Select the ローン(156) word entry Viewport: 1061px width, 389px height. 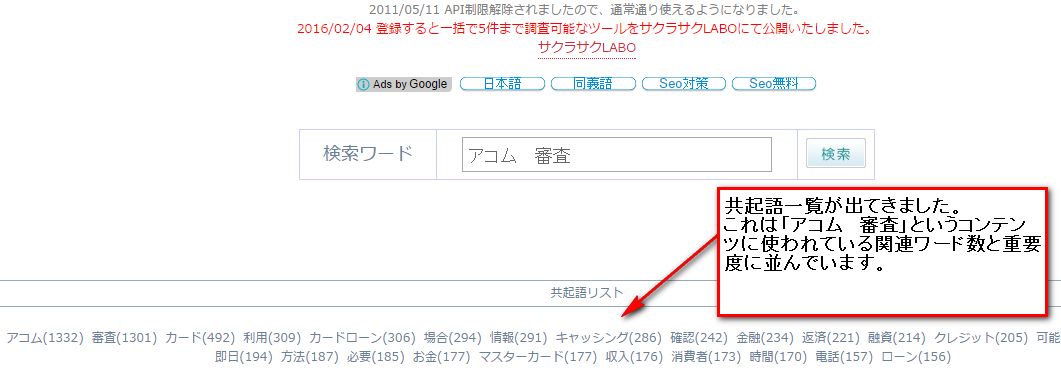coord(916,357)
